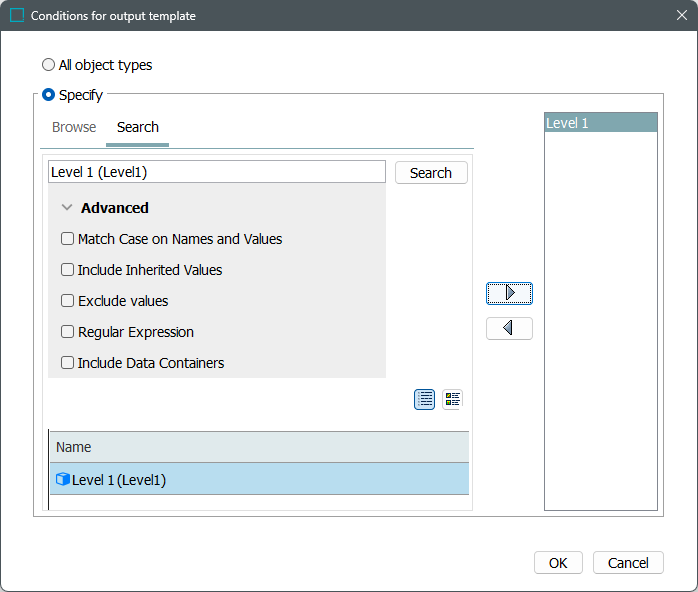Click the left arrow remove button

[x=509, y=328]
